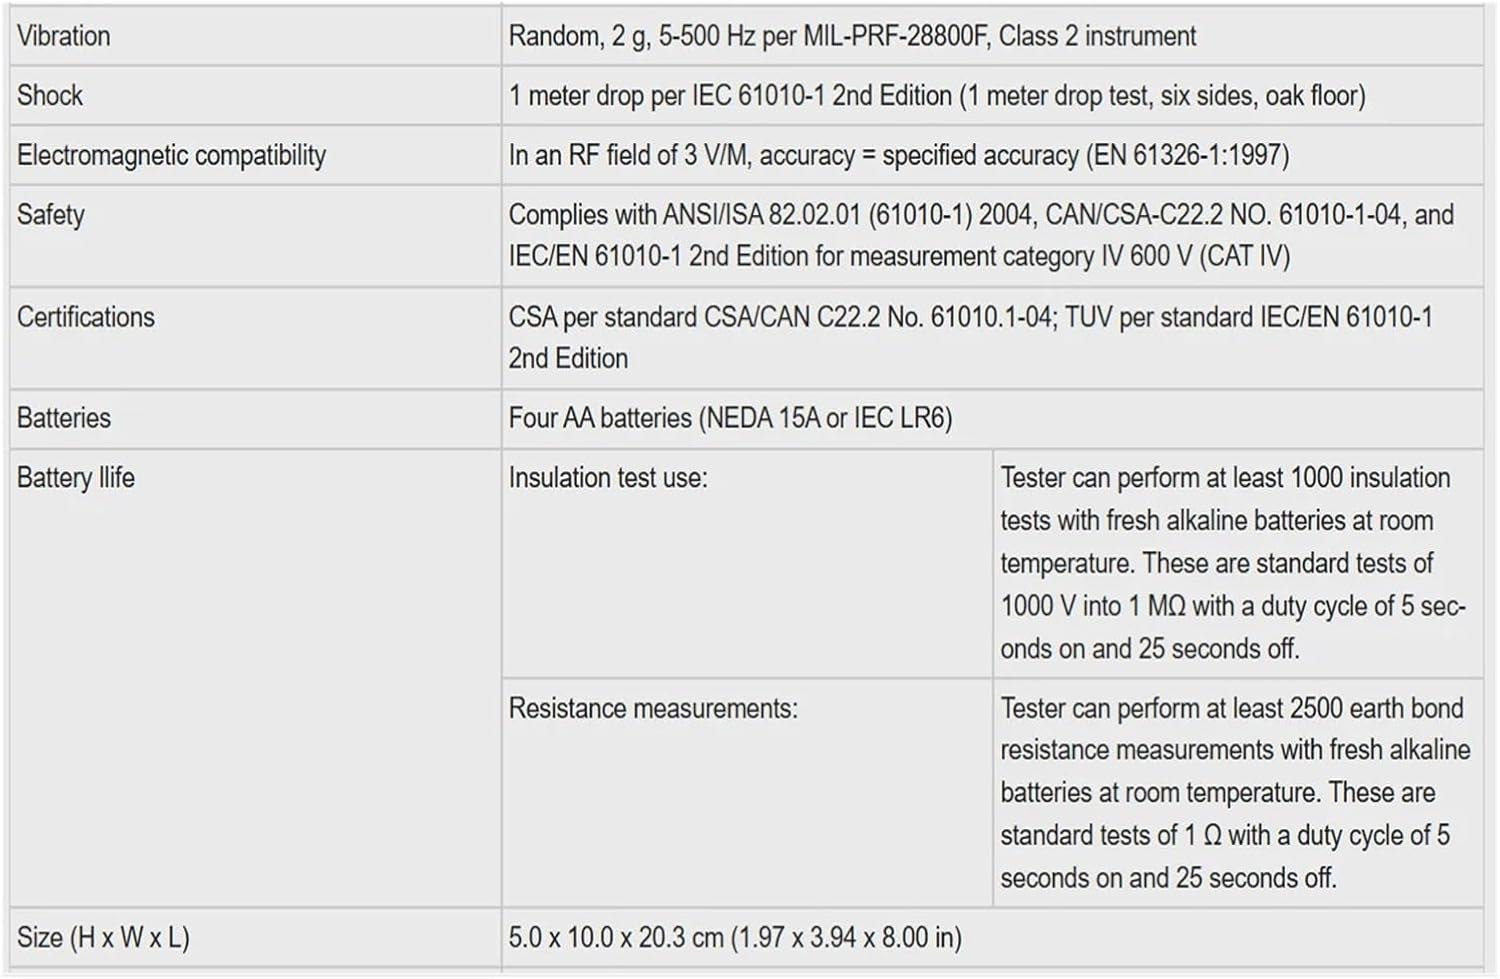Select the RF field accuracy specification text
1500x979 pixels.
point(898,156)
